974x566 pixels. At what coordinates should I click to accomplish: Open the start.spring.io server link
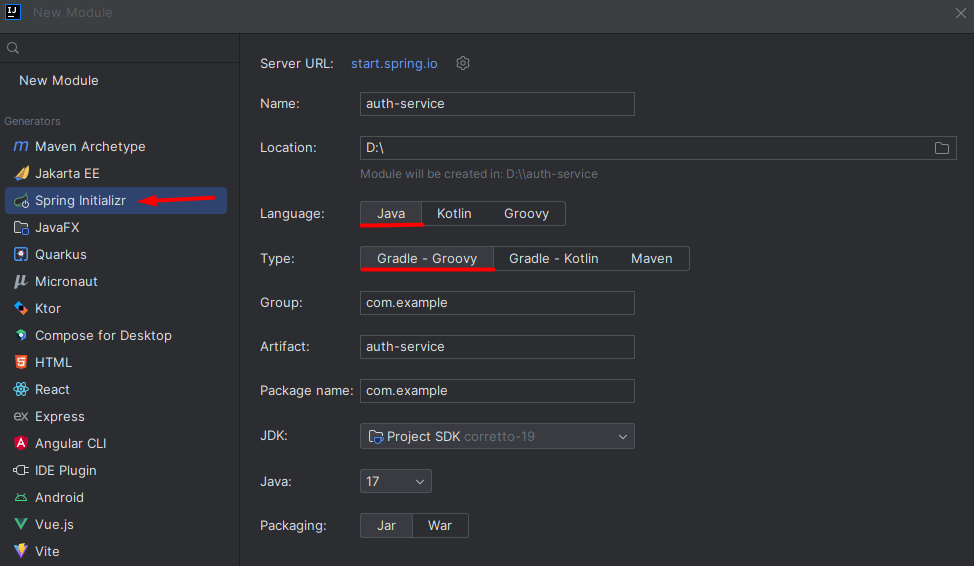click(394, 64)
